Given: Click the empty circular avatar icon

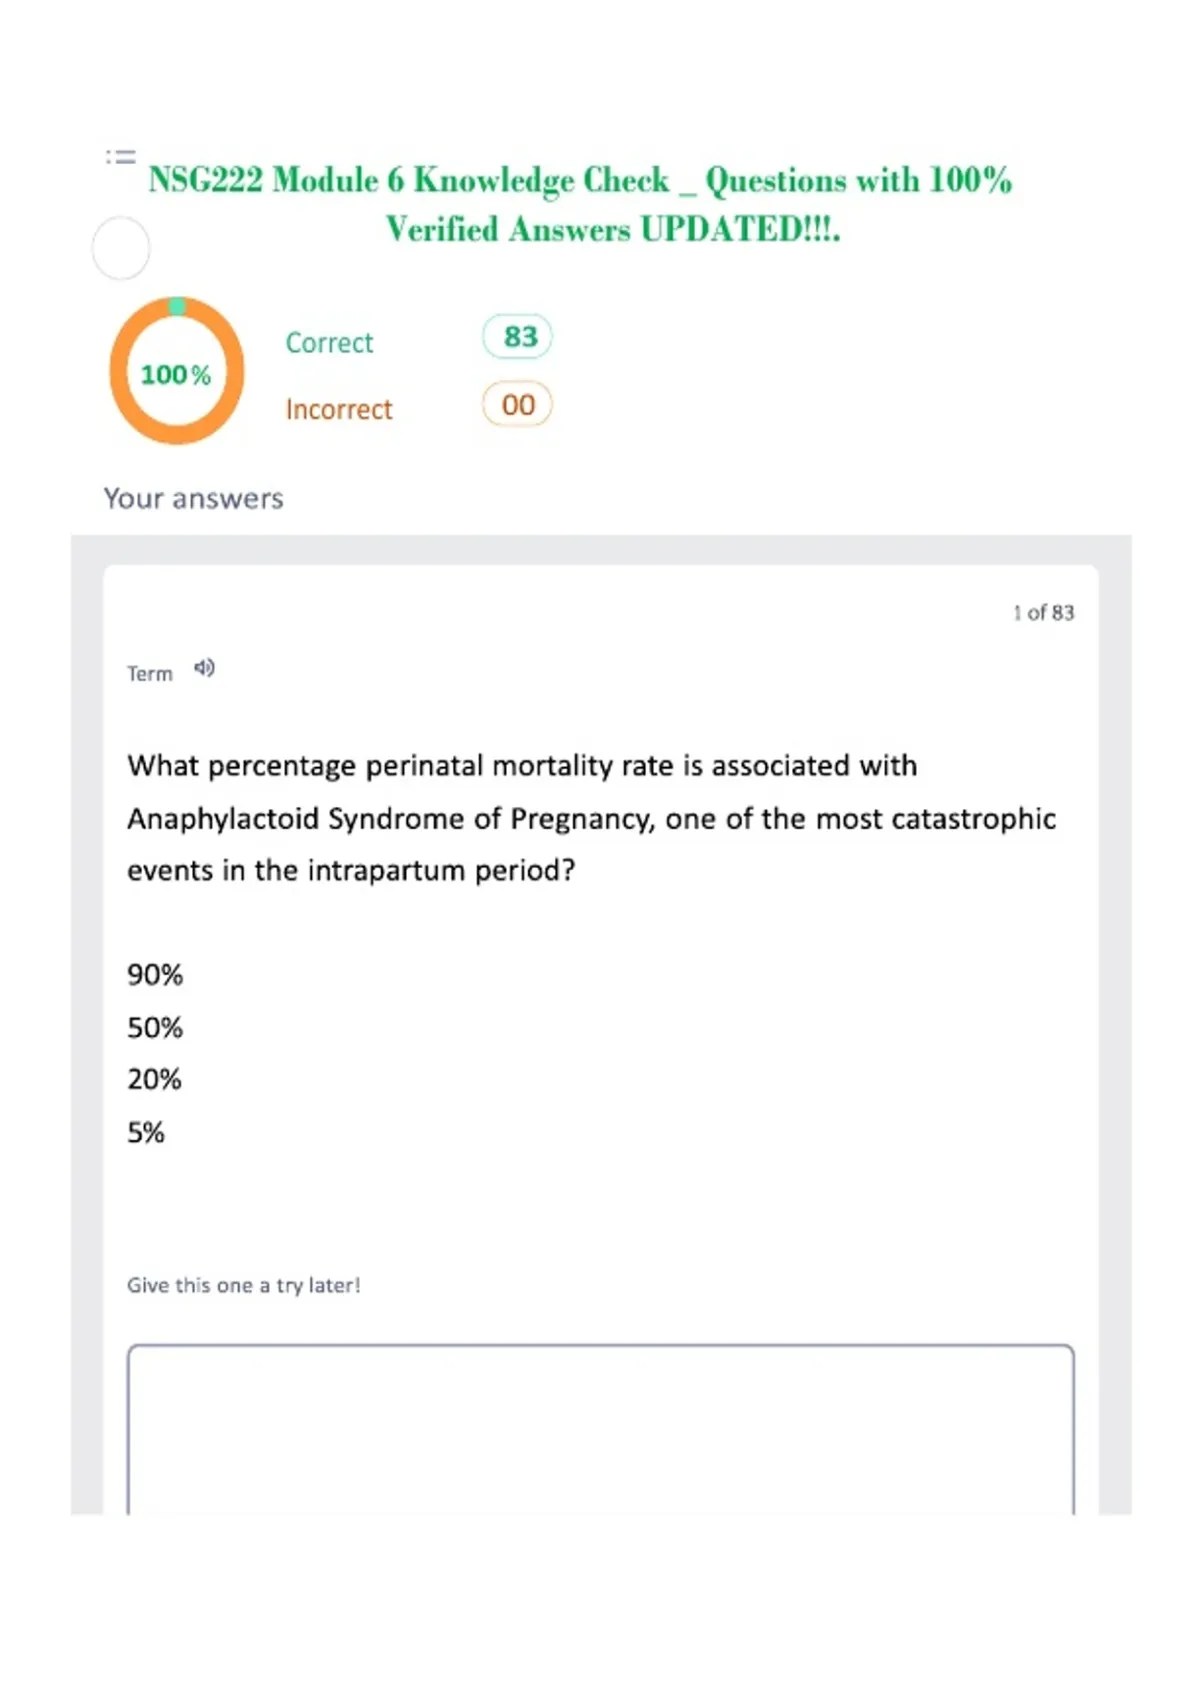Looking at the screenshot, I should pos(121,248).
